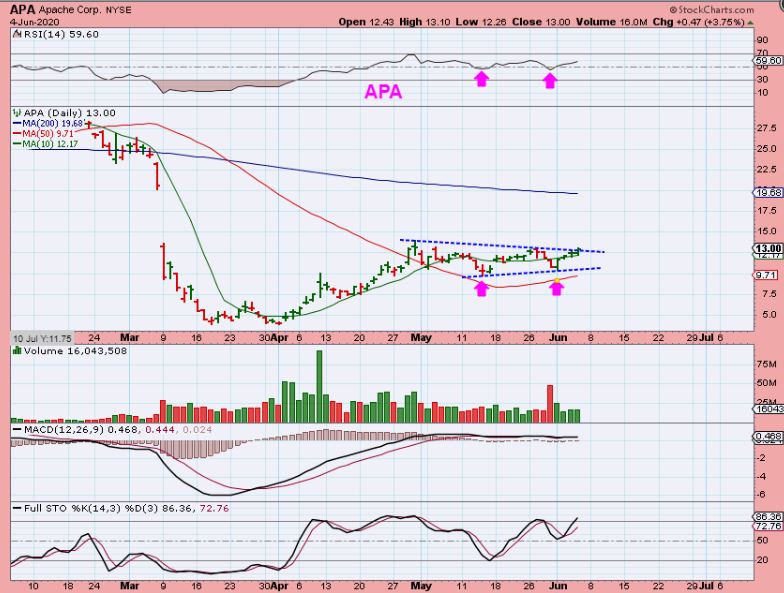The height and width of the screenshot is (593, 784).
Task: Click the 9.71 price tag on right axis
Action: 766,275
